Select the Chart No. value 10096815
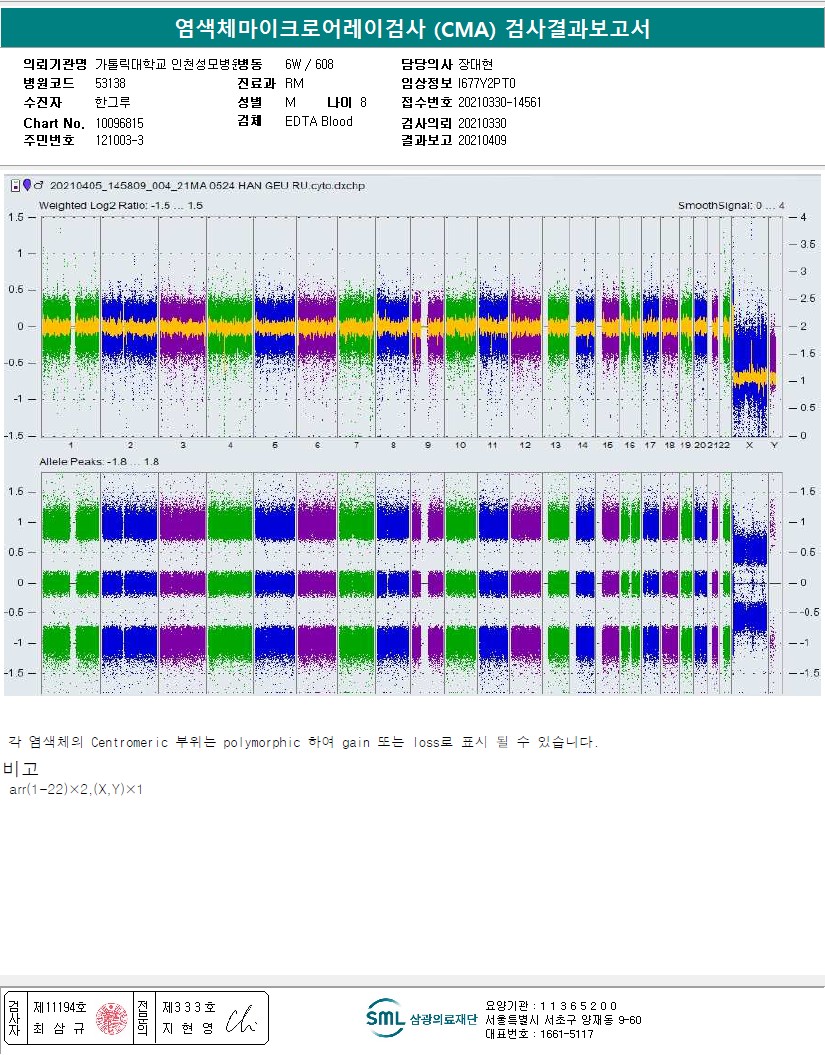 [119, 123]
